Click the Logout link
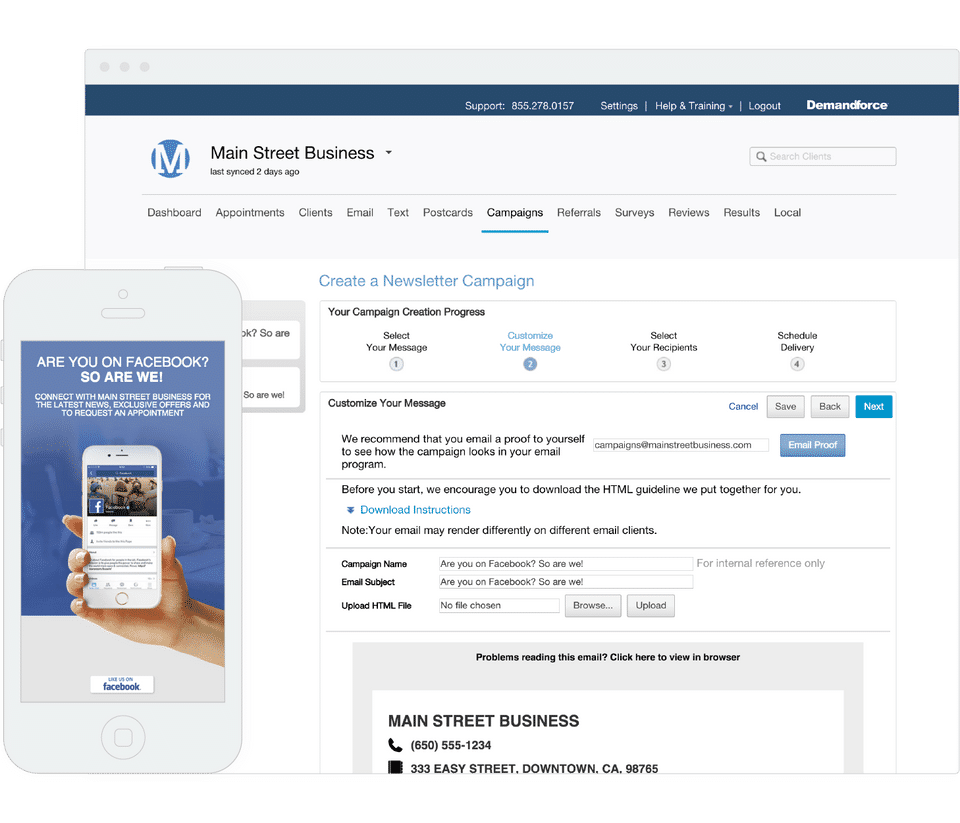The height and width of the screenshot is (823, 960). (765, 106)
